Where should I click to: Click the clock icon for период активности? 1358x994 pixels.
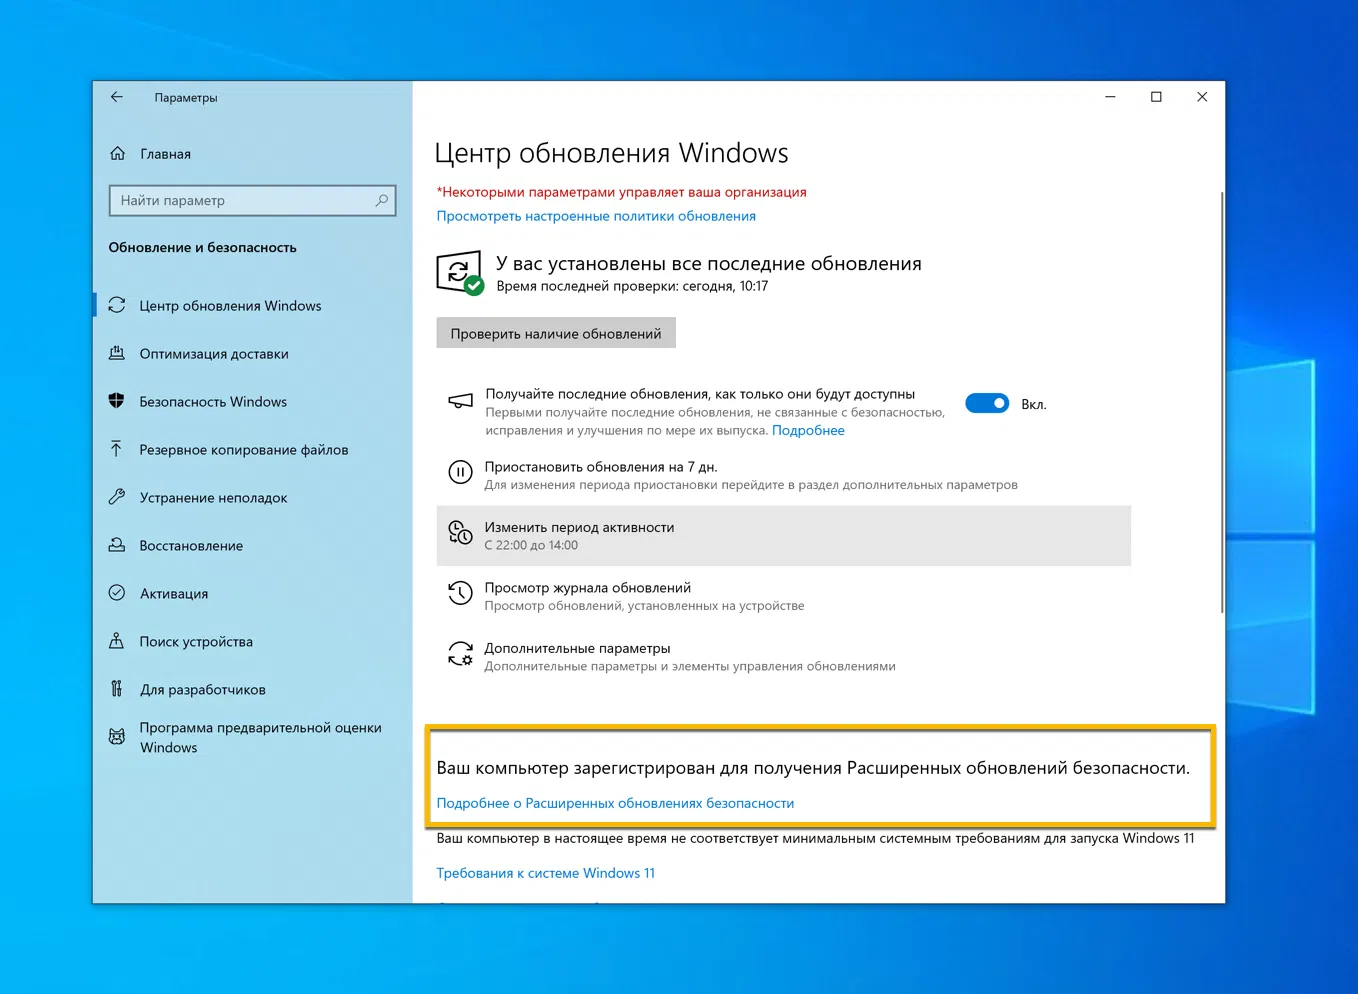coord(460,533)
